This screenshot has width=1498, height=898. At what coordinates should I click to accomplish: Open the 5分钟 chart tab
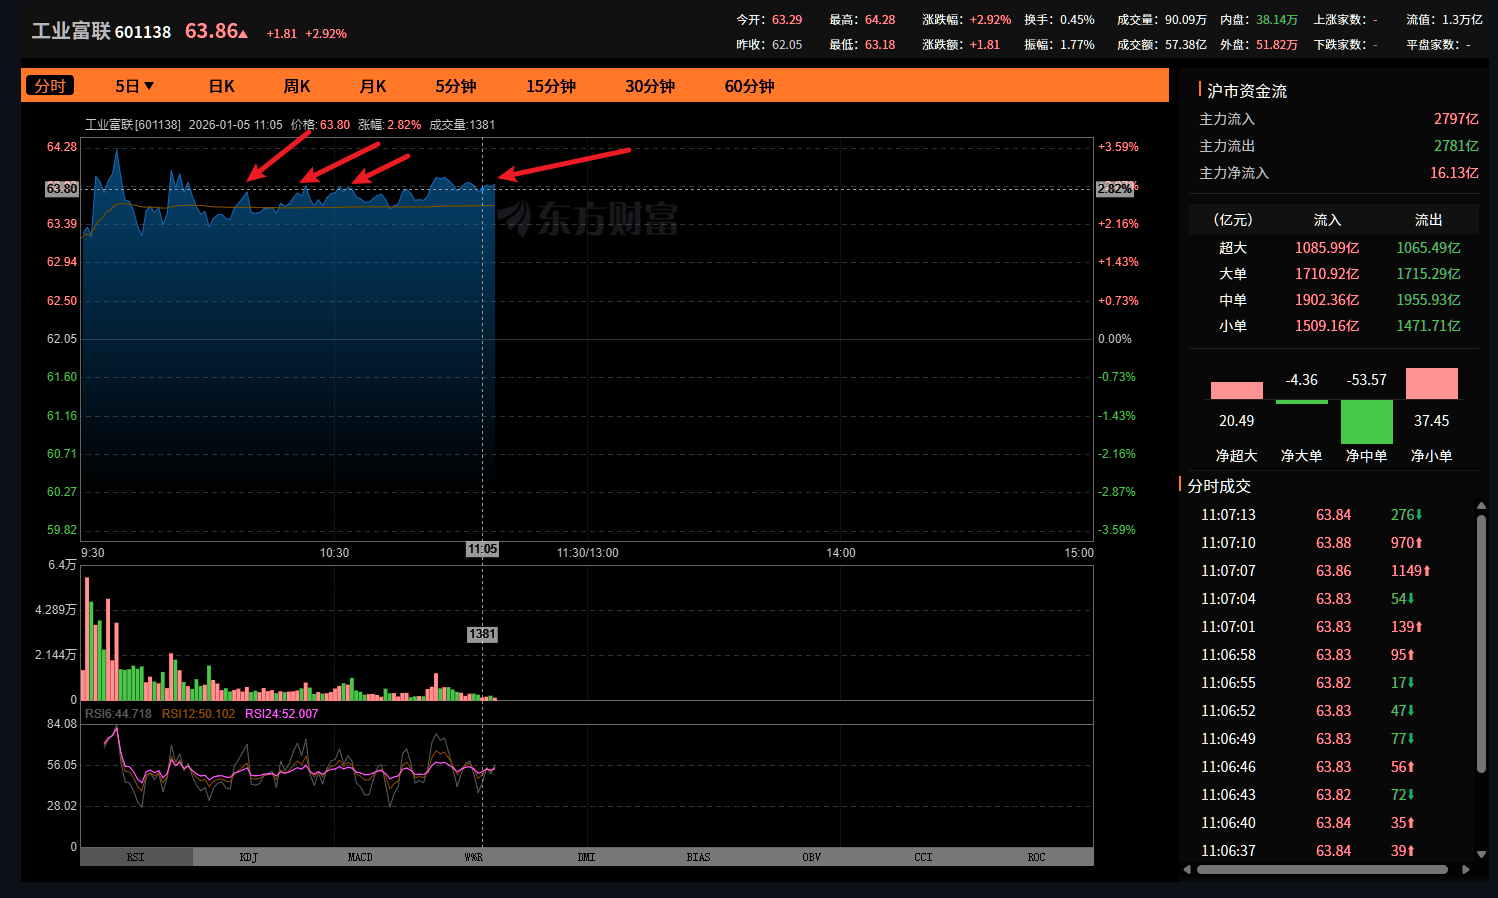(x=456, y=86)
